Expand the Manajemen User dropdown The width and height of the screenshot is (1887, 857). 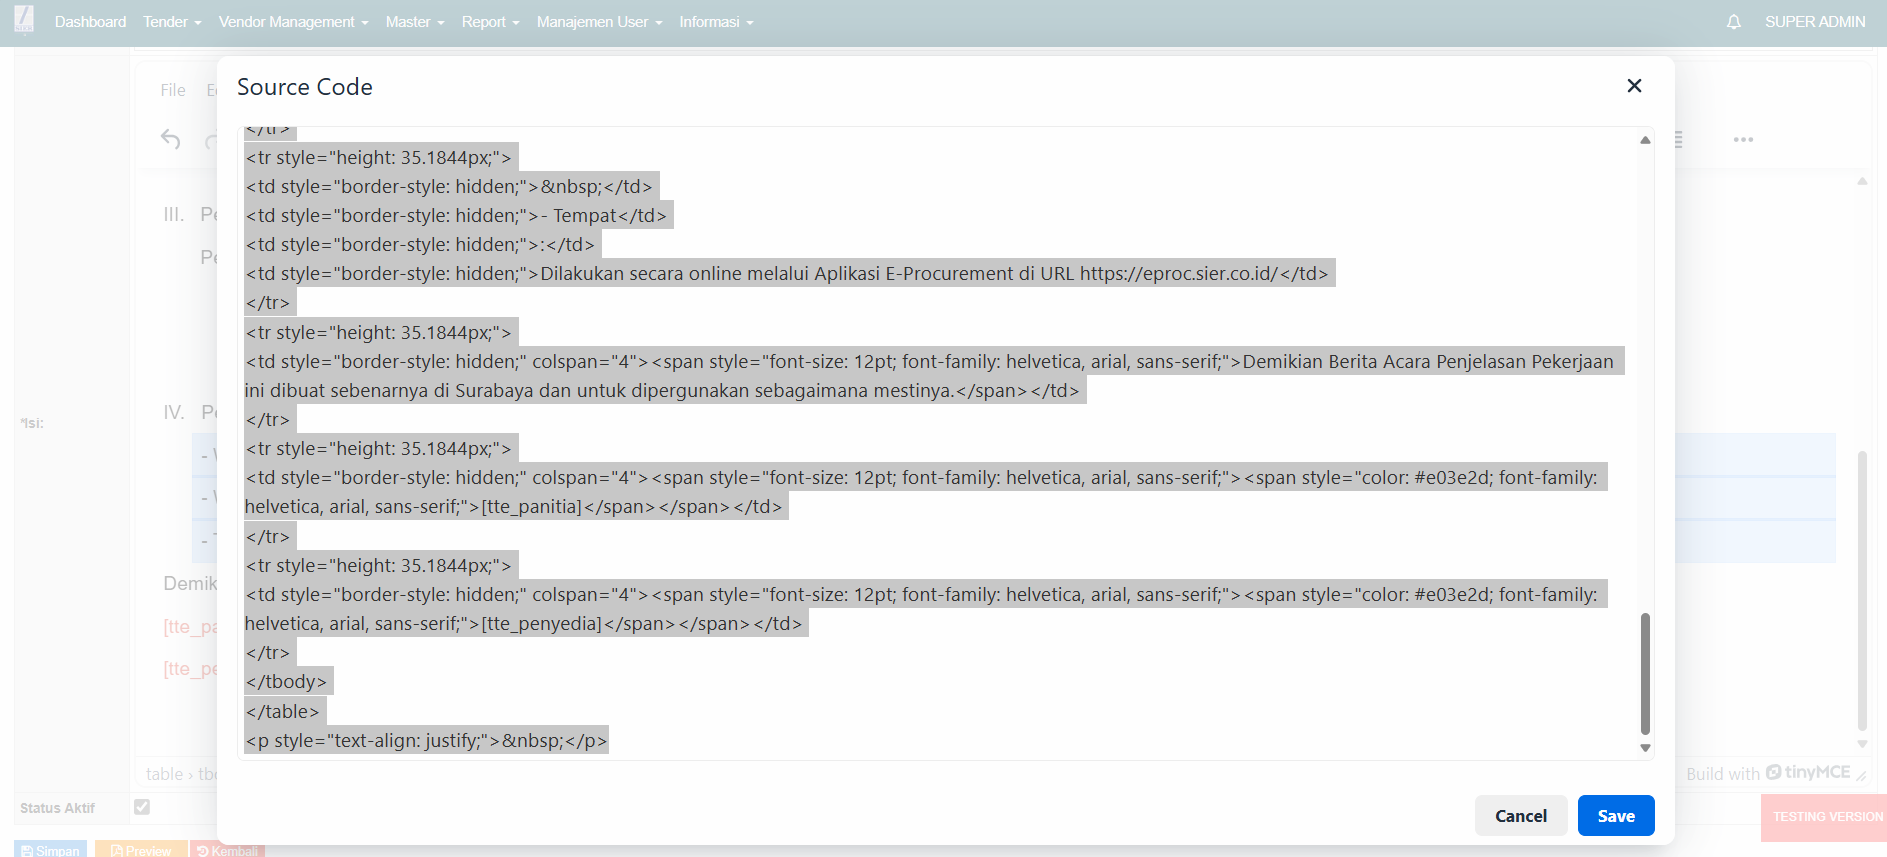point(600,22)
